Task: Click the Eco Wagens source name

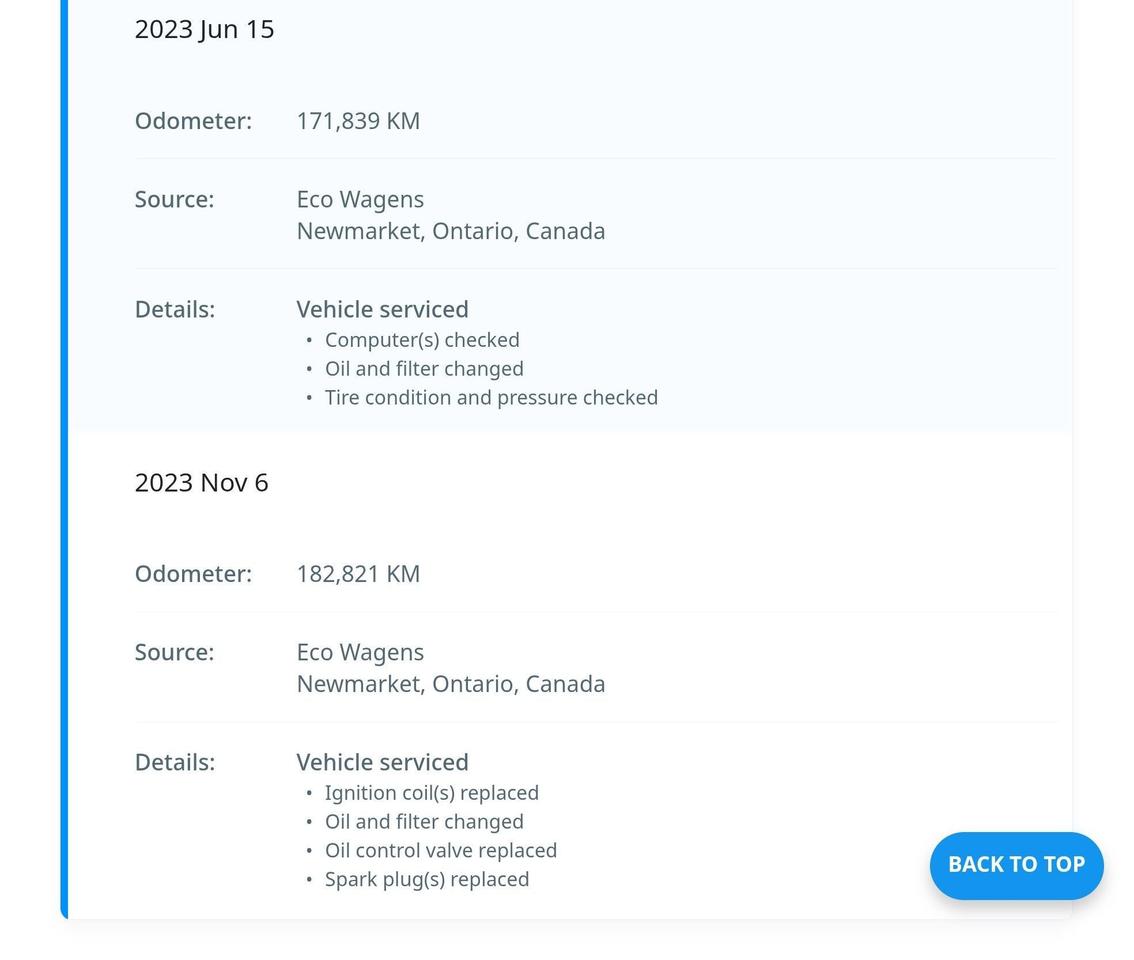Action: click(360, 199)
